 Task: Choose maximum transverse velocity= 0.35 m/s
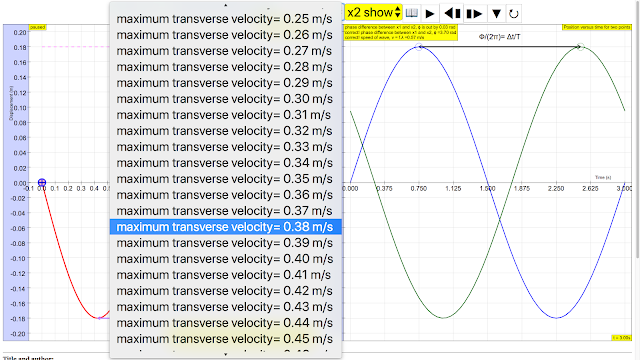[x=225, y=179]
